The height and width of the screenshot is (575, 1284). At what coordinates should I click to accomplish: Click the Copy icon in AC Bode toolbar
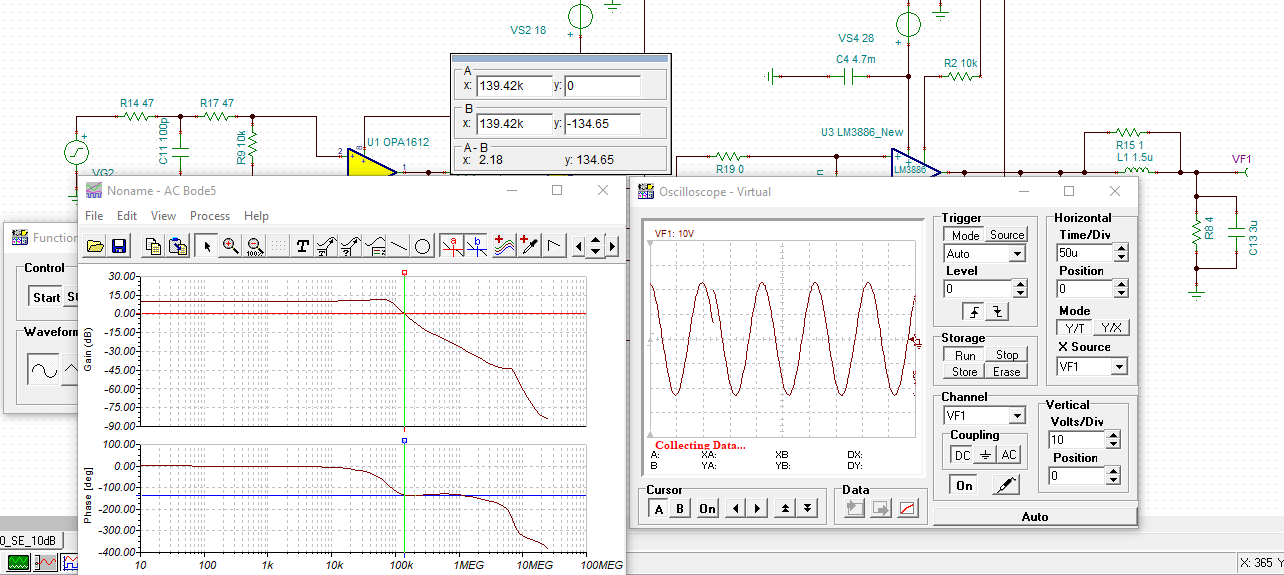coord(154,245)
